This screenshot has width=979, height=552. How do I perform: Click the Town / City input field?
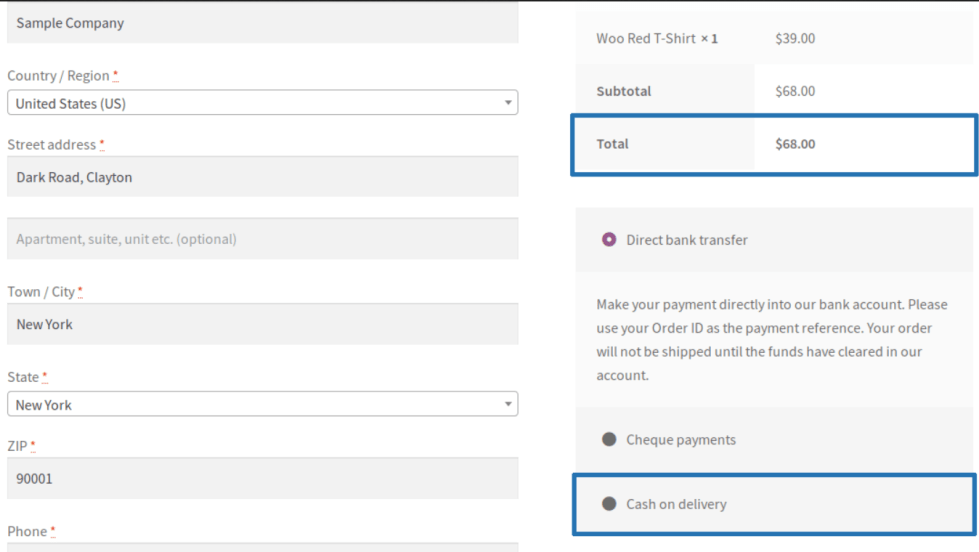tap(262, 324)
